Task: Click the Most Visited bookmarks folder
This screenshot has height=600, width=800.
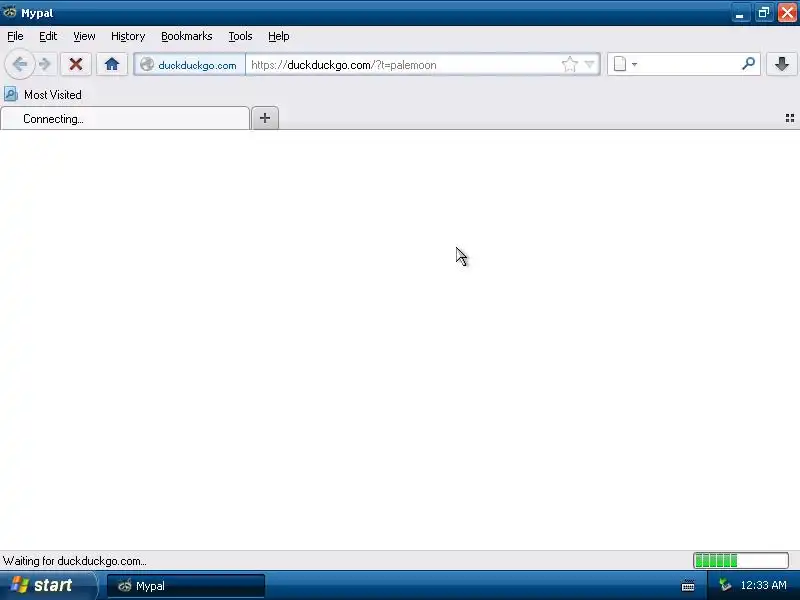Action: click(43, 94)
